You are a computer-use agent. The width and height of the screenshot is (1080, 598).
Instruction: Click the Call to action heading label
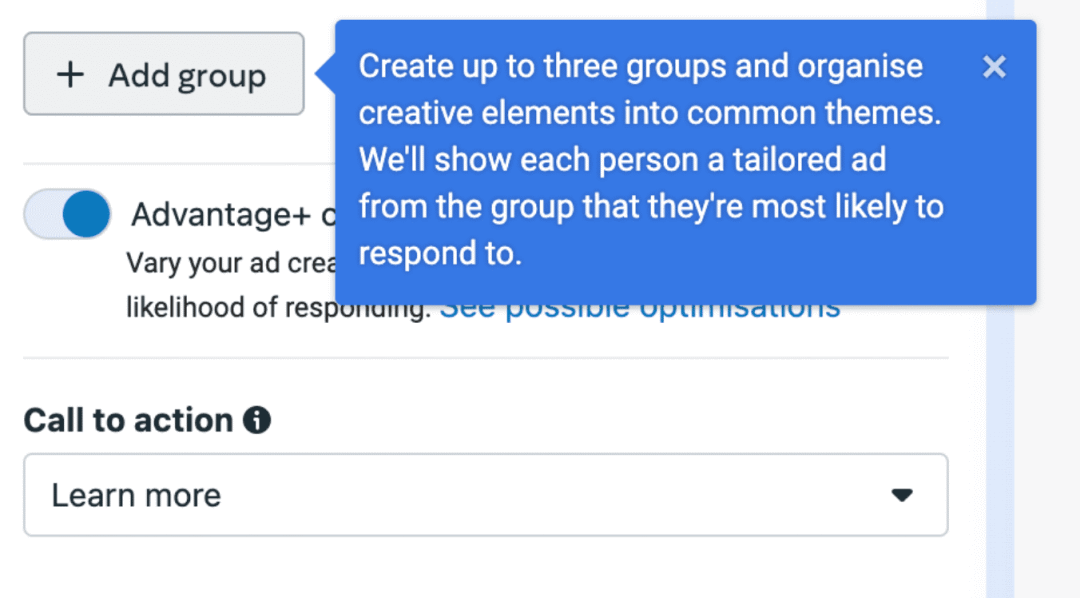coord(128,420)
